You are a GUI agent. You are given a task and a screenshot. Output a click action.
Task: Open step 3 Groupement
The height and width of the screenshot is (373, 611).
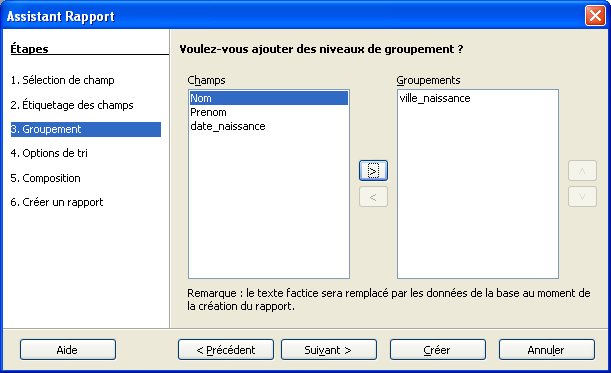[x=85, y=129]
